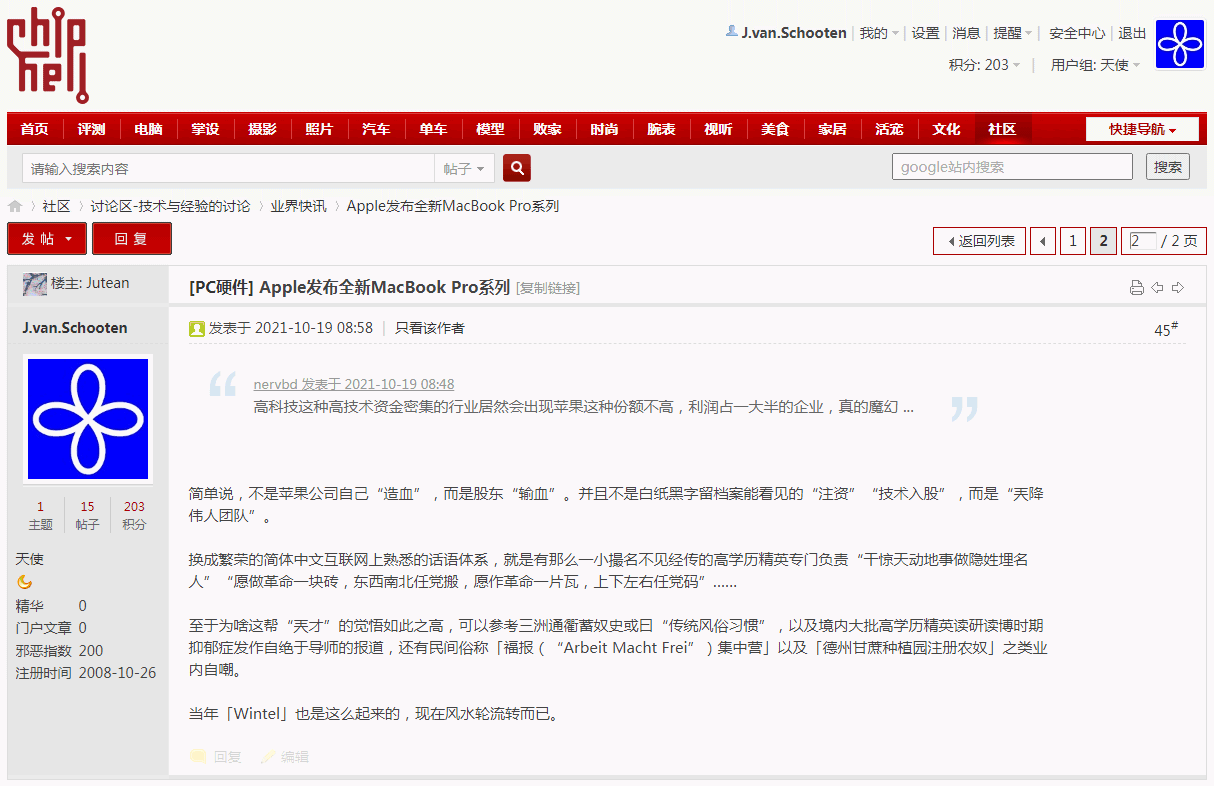Image resolution: width=1214 pixels, height=786 pixels.
Task: Open 安全中心 security center
Action: [x=1077, y=33]
